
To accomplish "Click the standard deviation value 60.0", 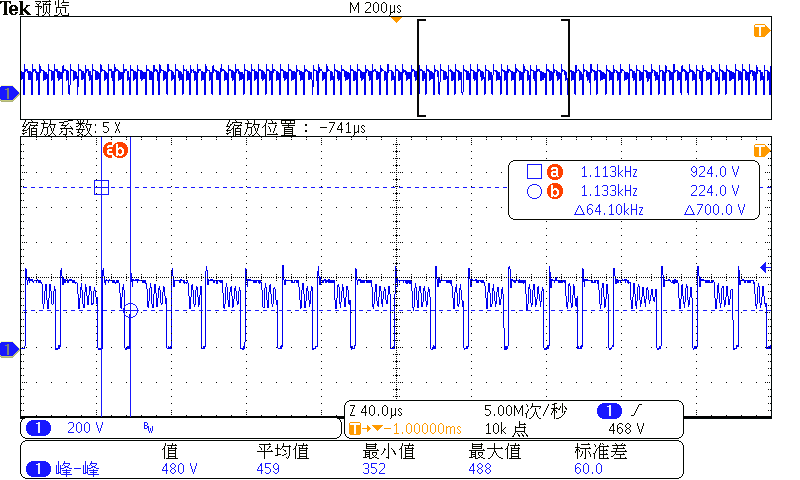I will point(588,469).
